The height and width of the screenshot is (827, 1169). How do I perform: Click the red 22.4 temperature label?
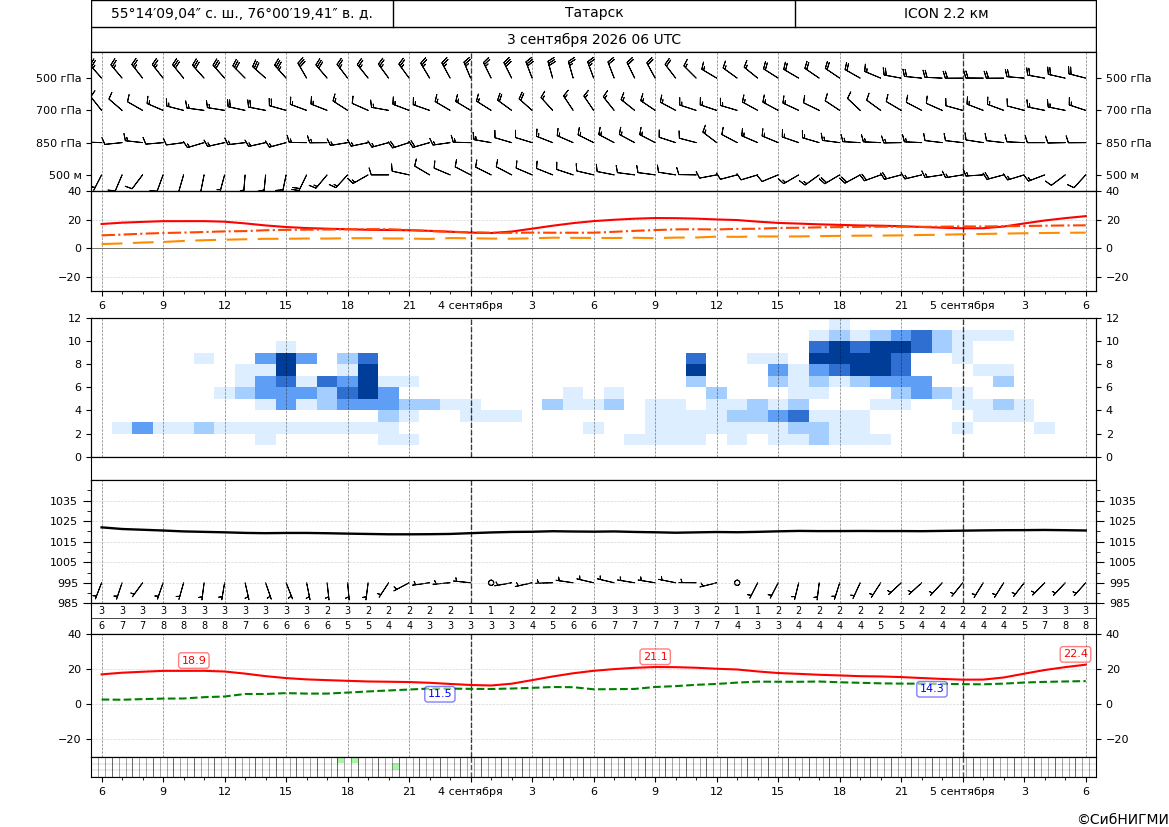(x=1075, y=654)
